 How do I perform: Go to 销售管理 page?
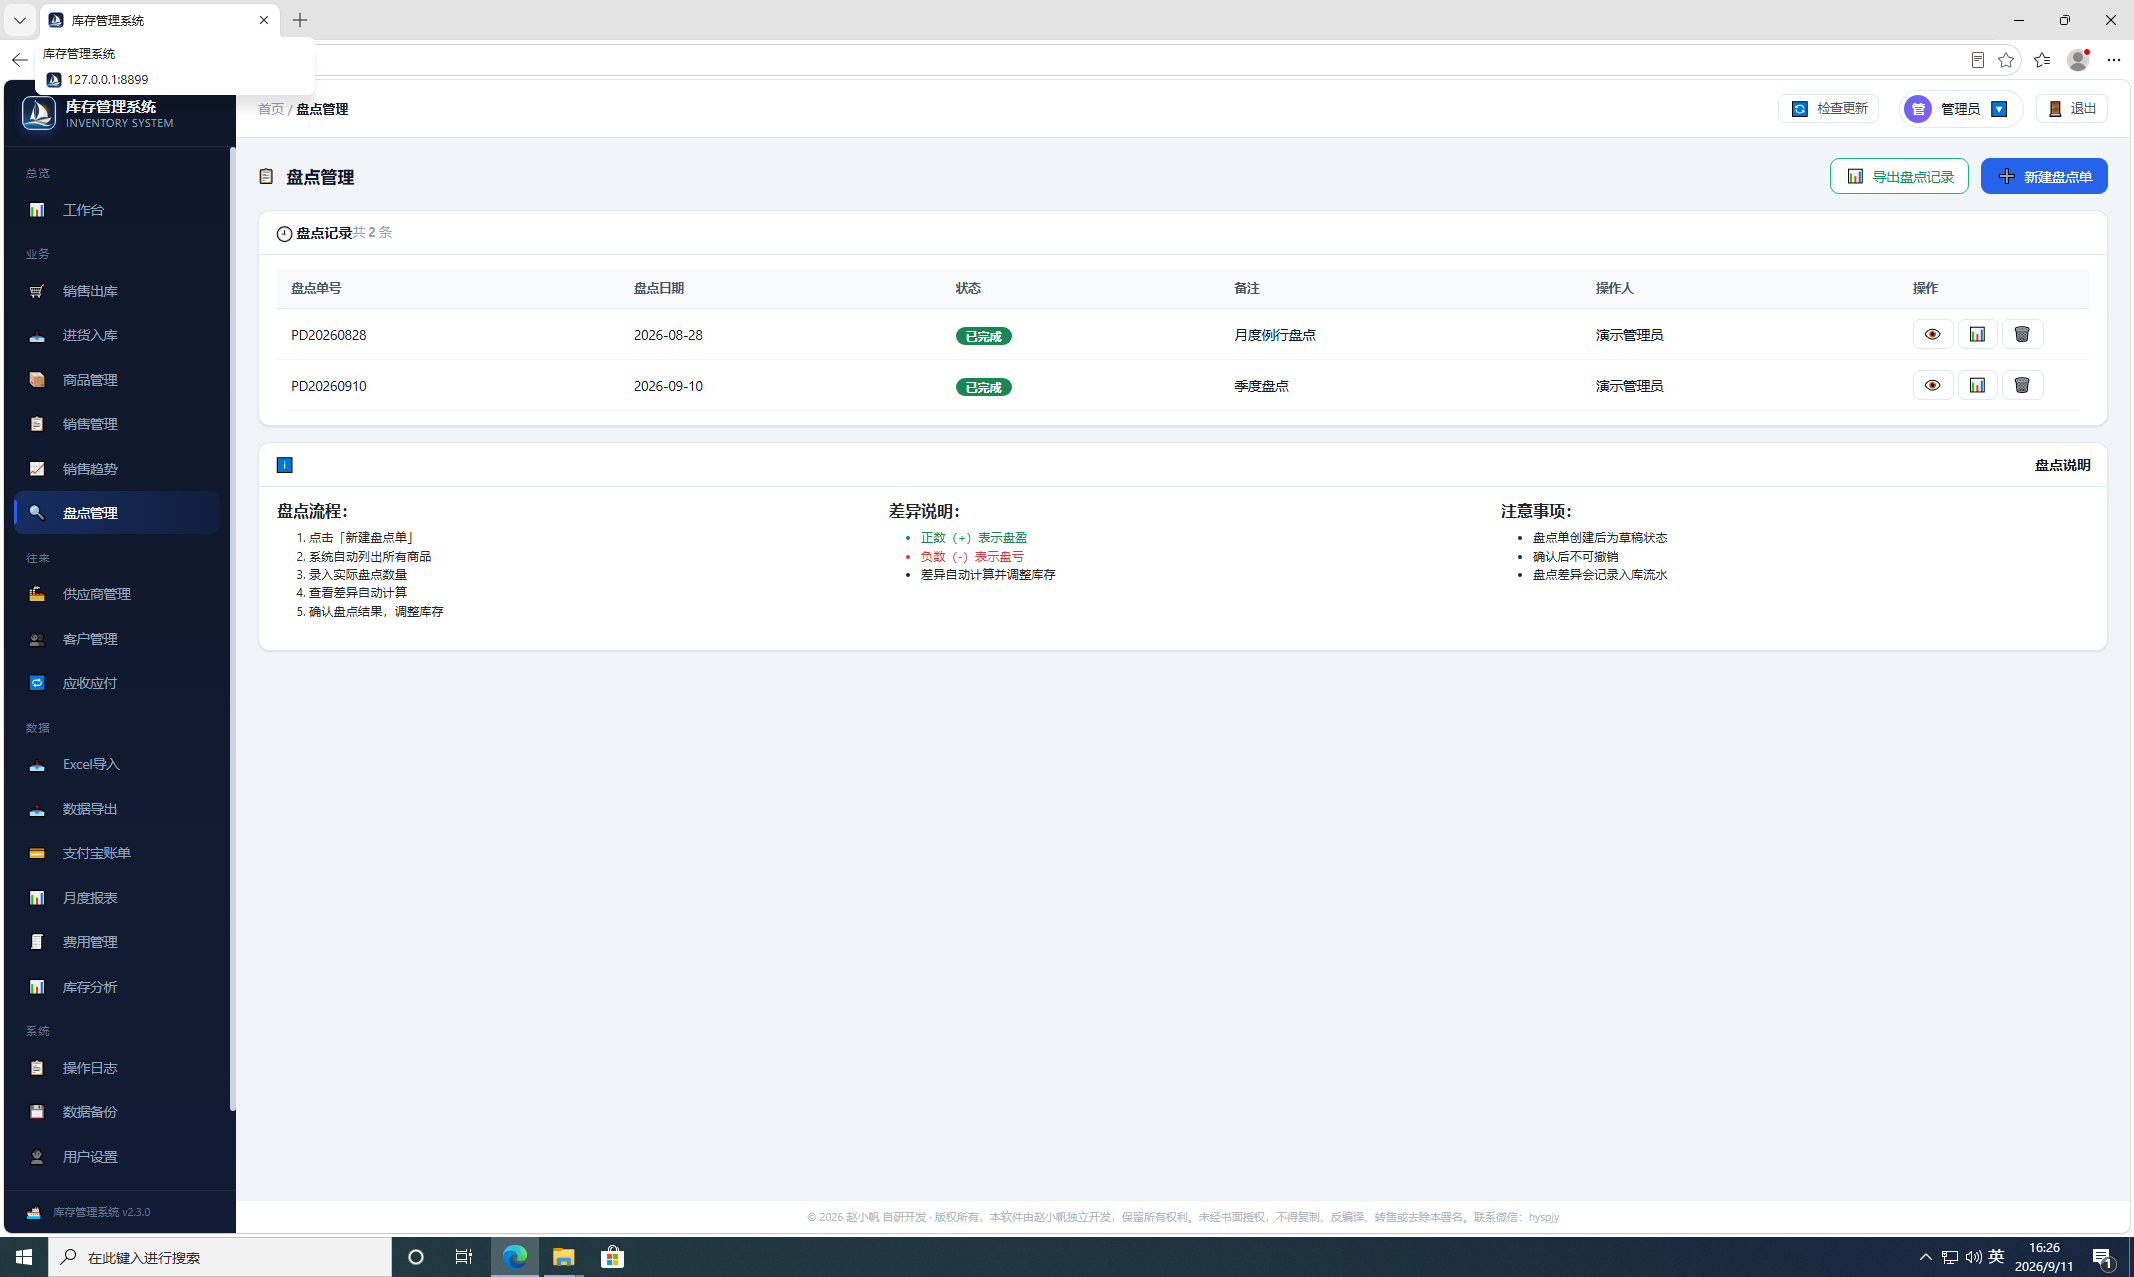pos(117,424)
